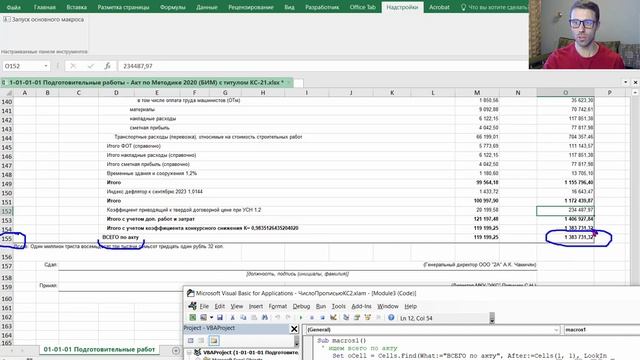Click Запуск основного макроса button
Screen dimensions: 640x360
43,19
